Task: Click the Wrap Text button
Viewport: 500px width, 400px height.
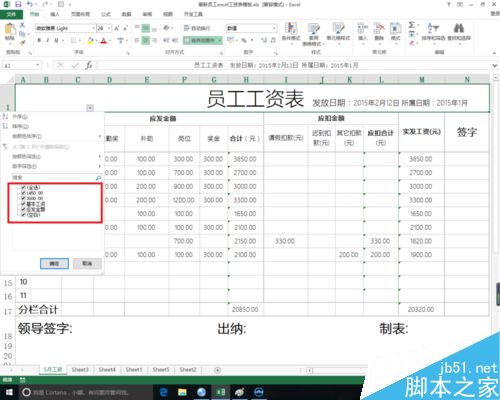Action: pos(197,28)
